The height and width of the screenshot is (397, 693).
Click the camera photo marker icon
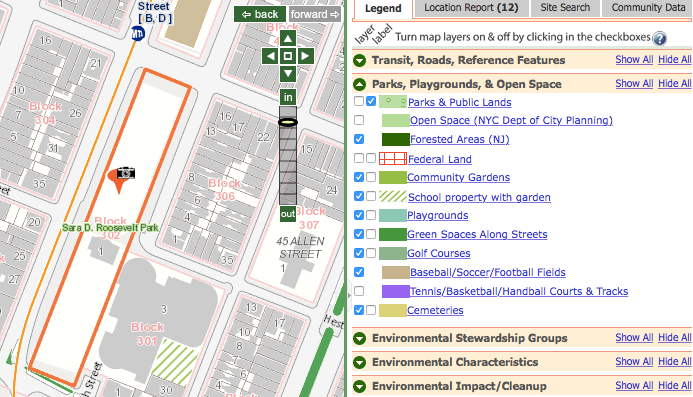(x=126, y=173)
